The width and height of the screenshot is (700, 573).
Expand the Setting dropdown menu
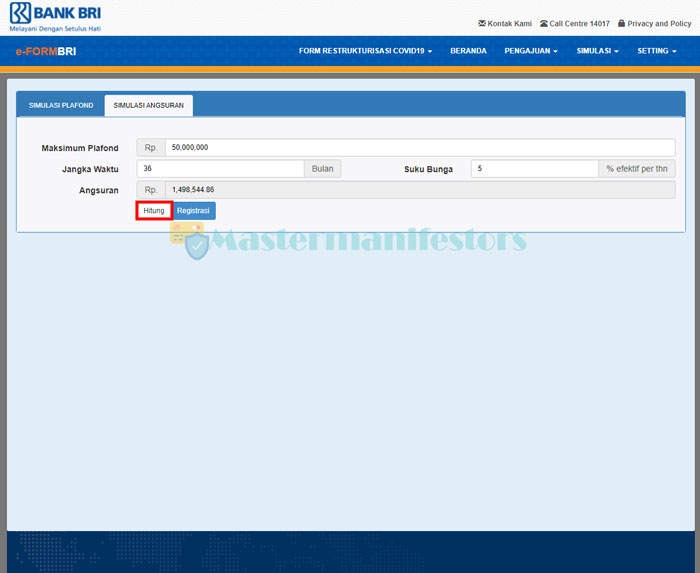point(657,51)
